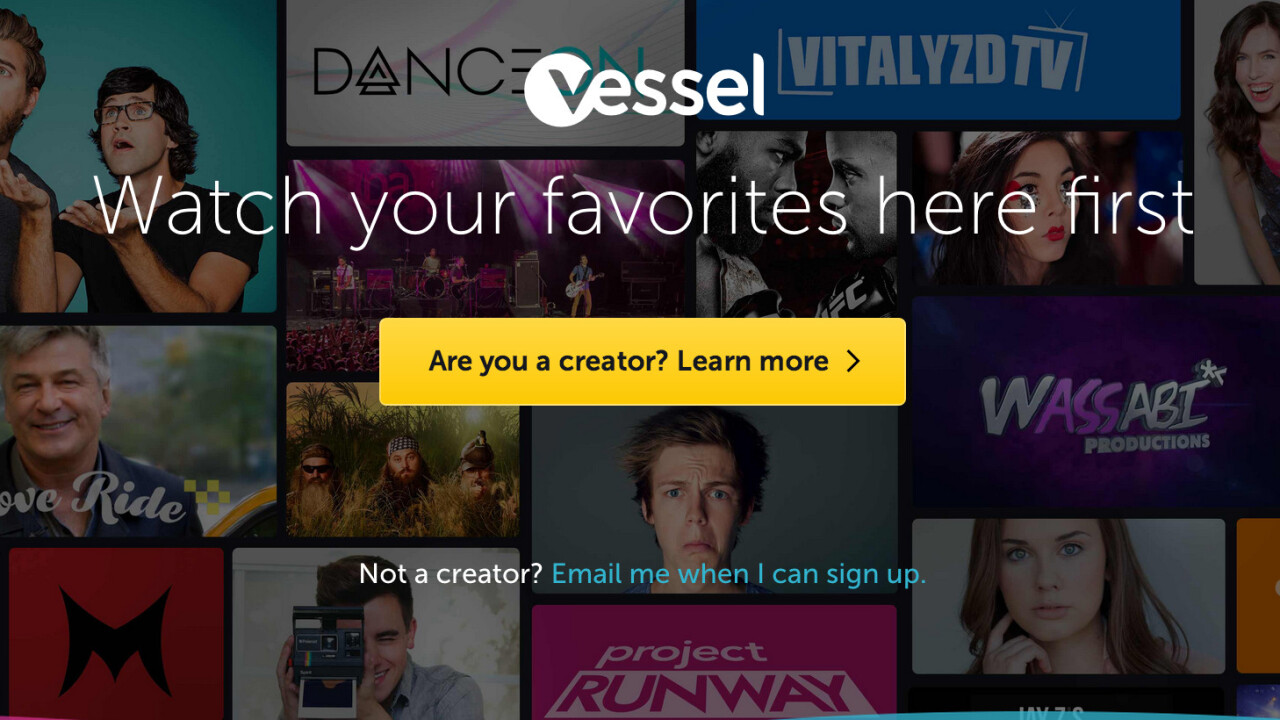Image resolution: width=1280 pixels, height=720 pixels.
Task: Select the woman with red lipstick thumbnail
Action: (x=1047, y=208)
